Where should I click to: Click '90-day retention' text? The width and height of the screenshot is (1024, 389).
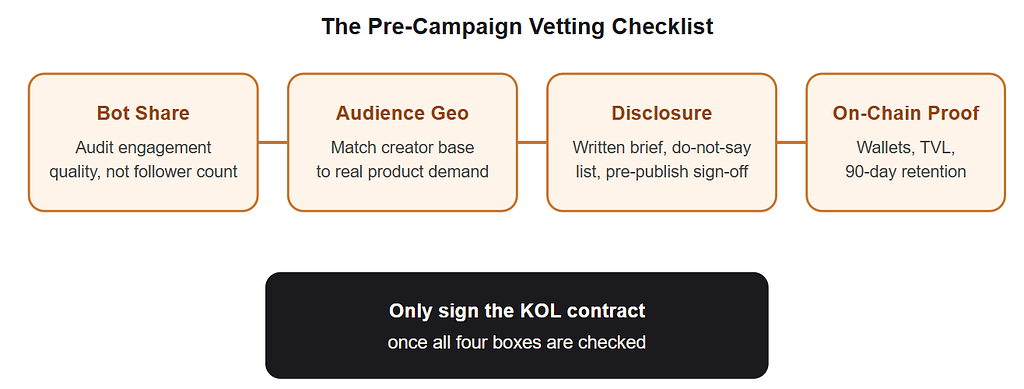click(x=906, y=172)
